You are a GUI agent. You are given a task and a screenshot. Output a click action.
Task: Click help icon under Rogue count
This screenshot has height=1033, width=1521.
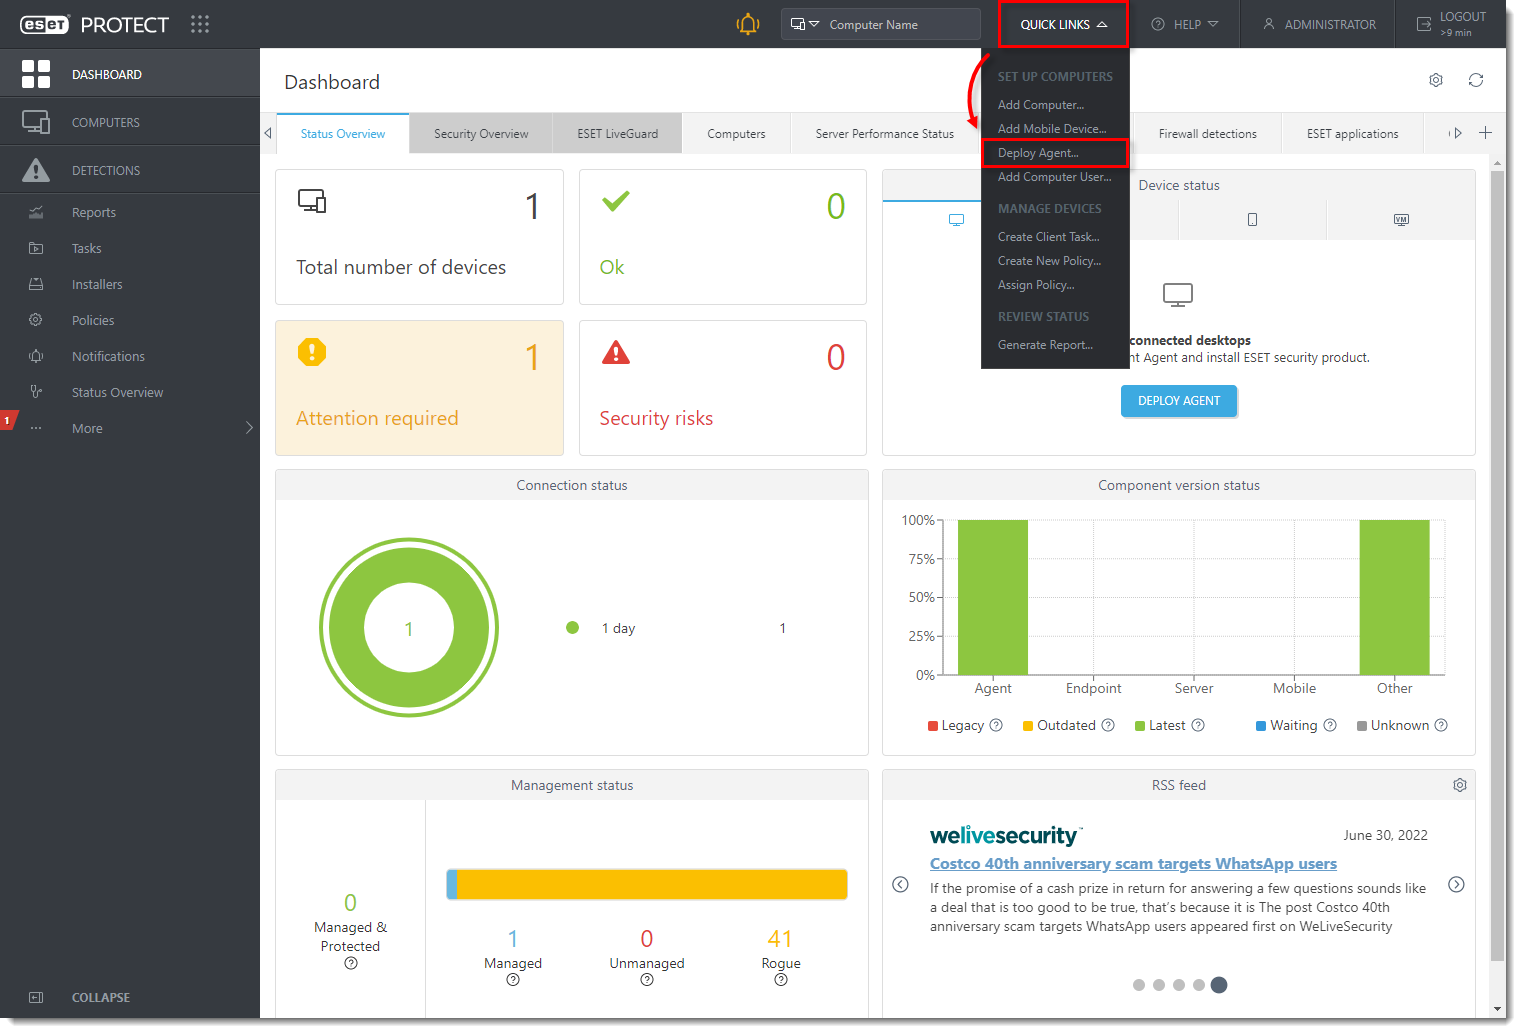[x=781, y=980]
